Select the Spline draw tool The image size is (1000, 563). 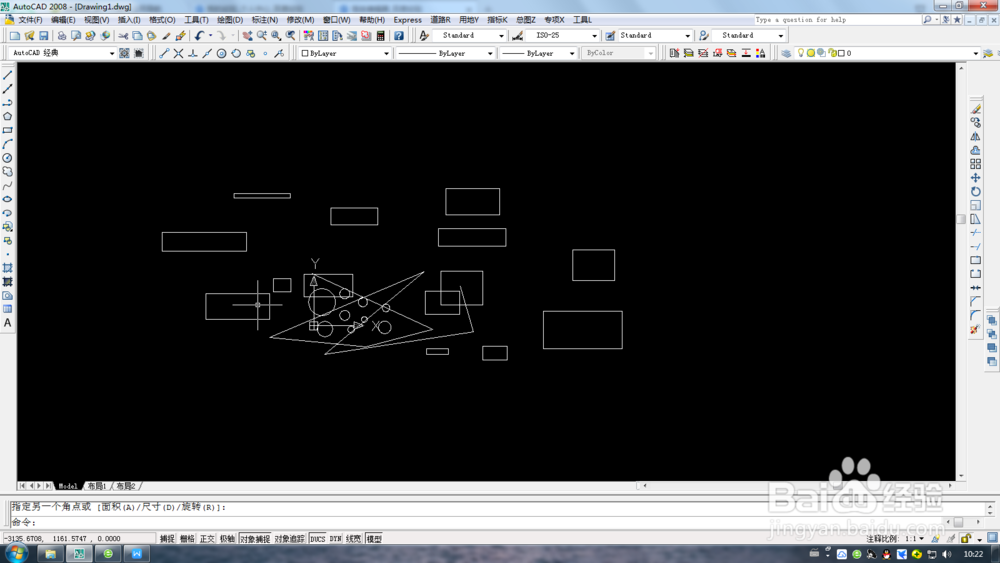[8, 186]
